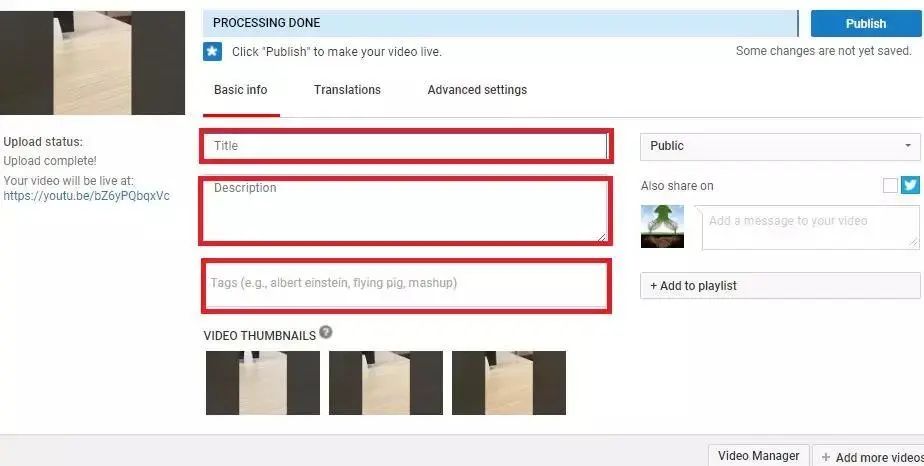Expand the Add to playlist selector
Screen dimensions: 924x466
coord(780,286)
